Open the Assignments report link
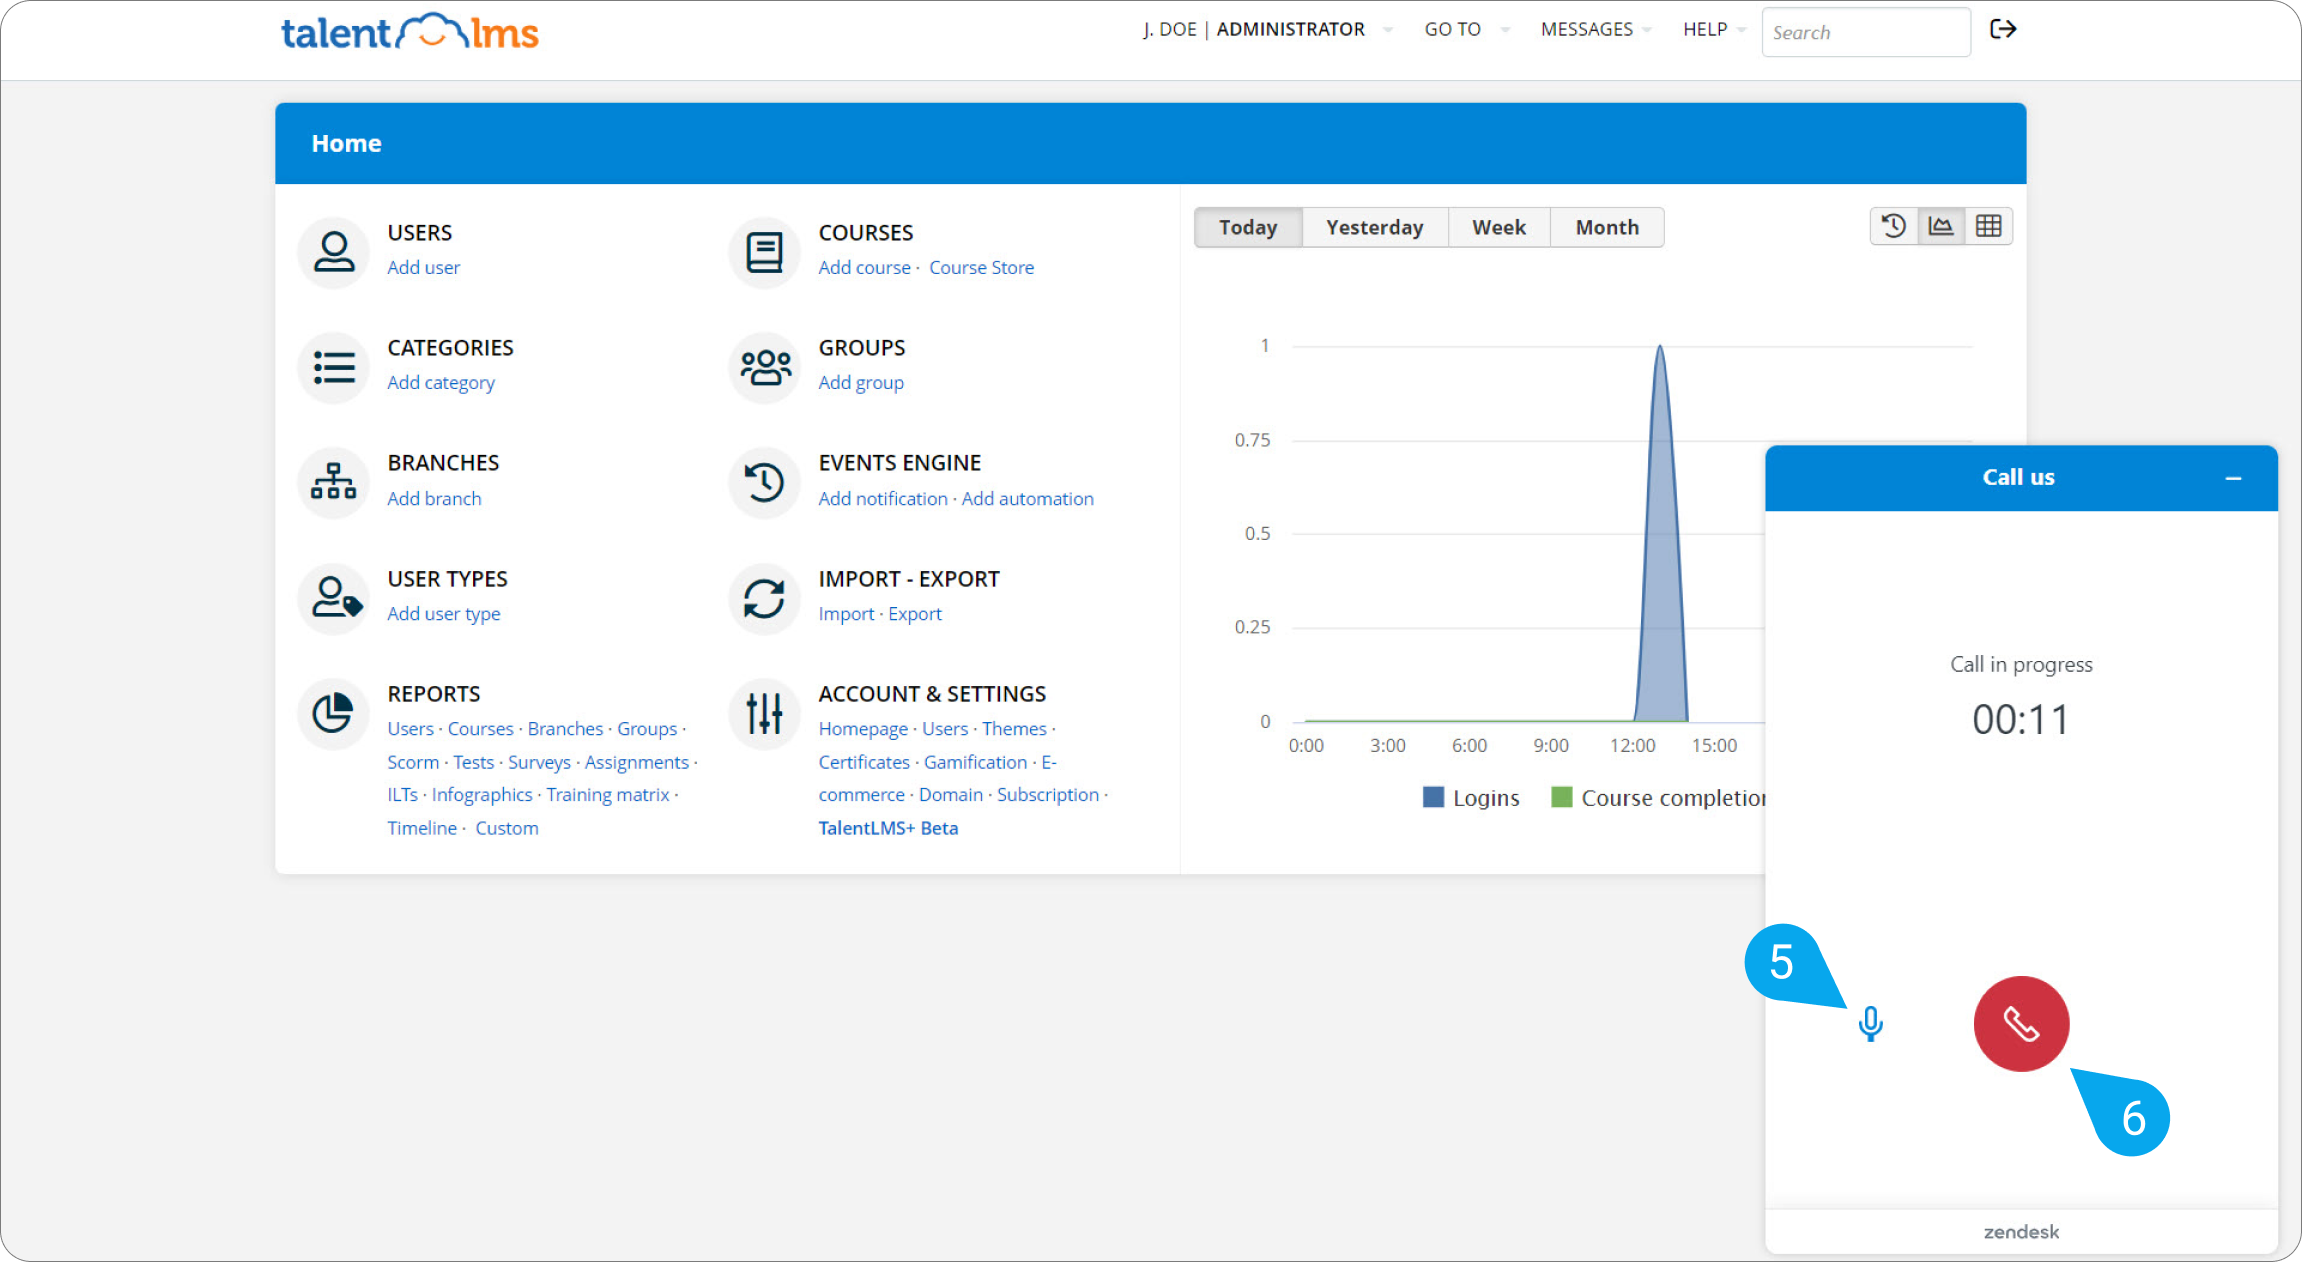This screenshot has width=2302, height=1262. click(x=636, y=761)
